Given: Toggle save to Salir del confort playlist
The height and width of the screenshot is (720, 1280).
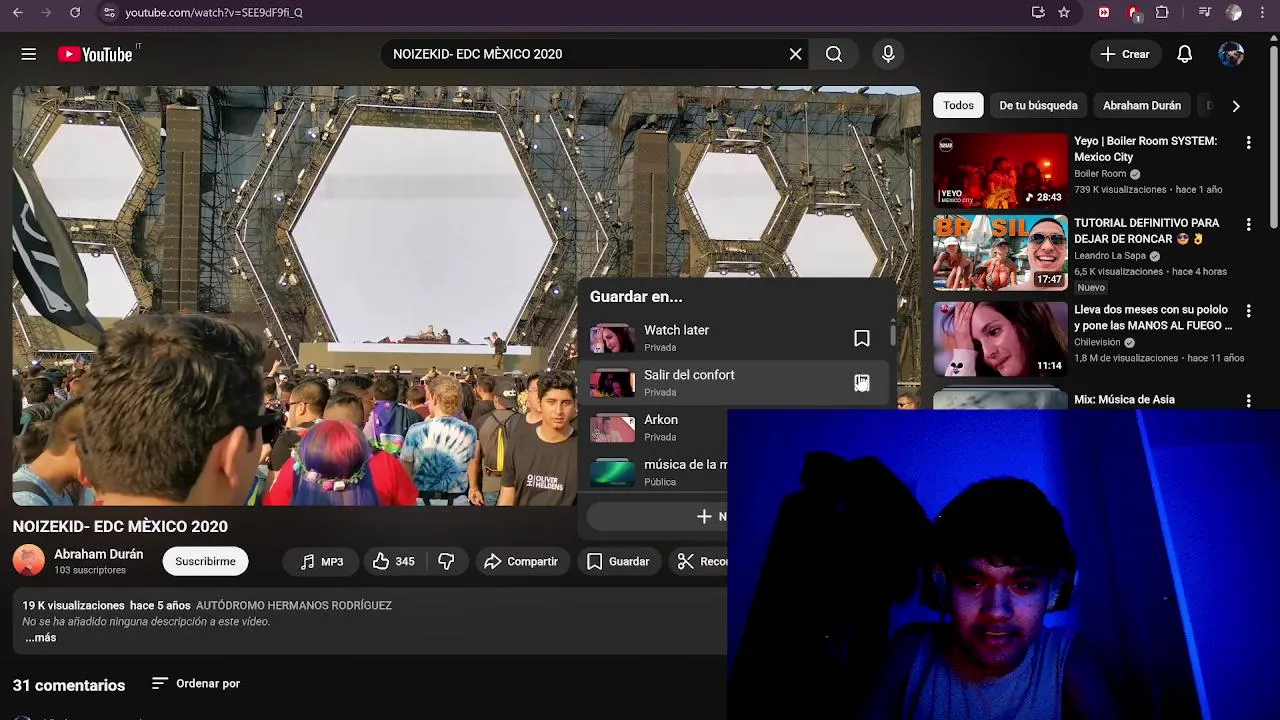Looking at the screenshot, I should [x=862, y=383].
